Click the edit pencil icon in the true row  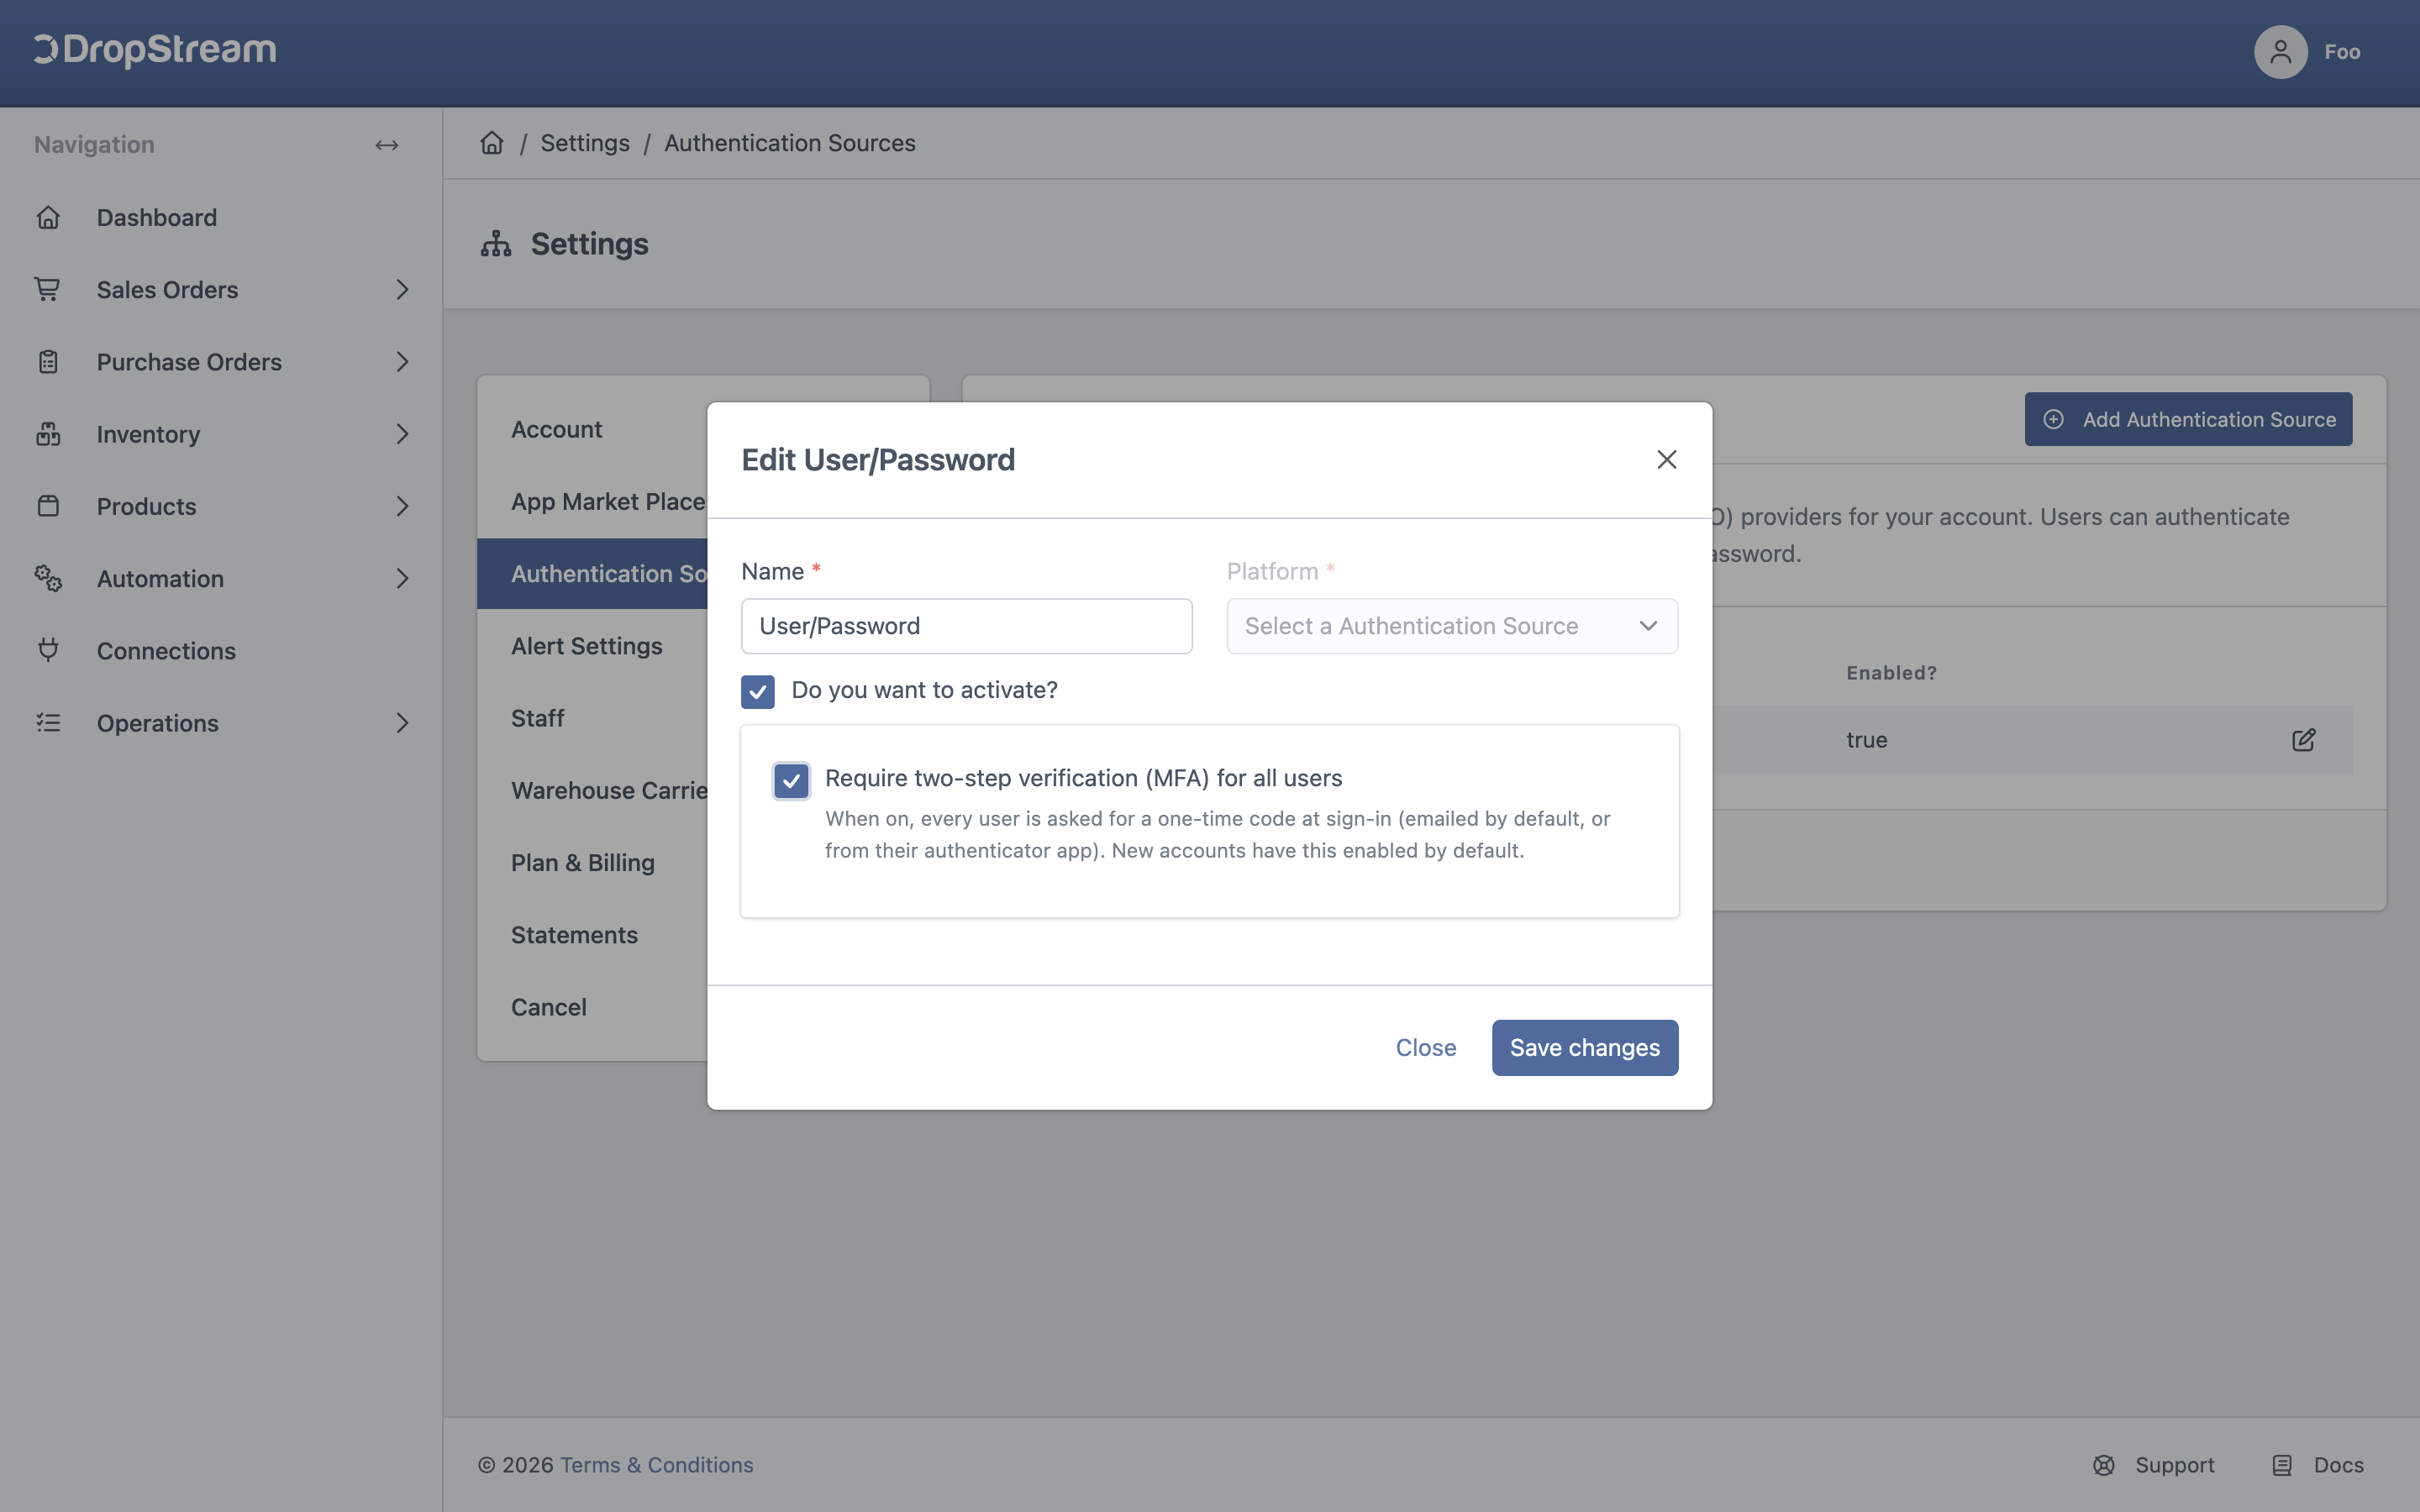[x=2304, y=740]
